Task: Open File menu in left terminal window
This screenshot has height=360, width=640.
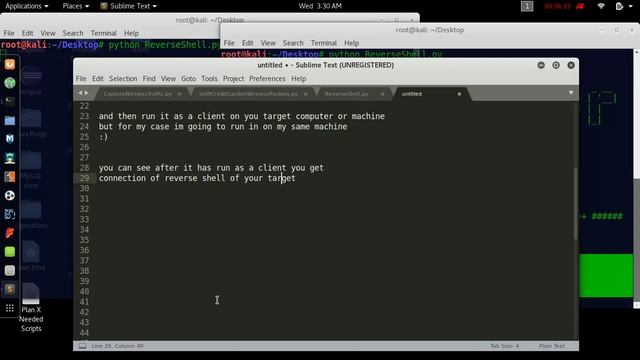Action: (9, 33)
